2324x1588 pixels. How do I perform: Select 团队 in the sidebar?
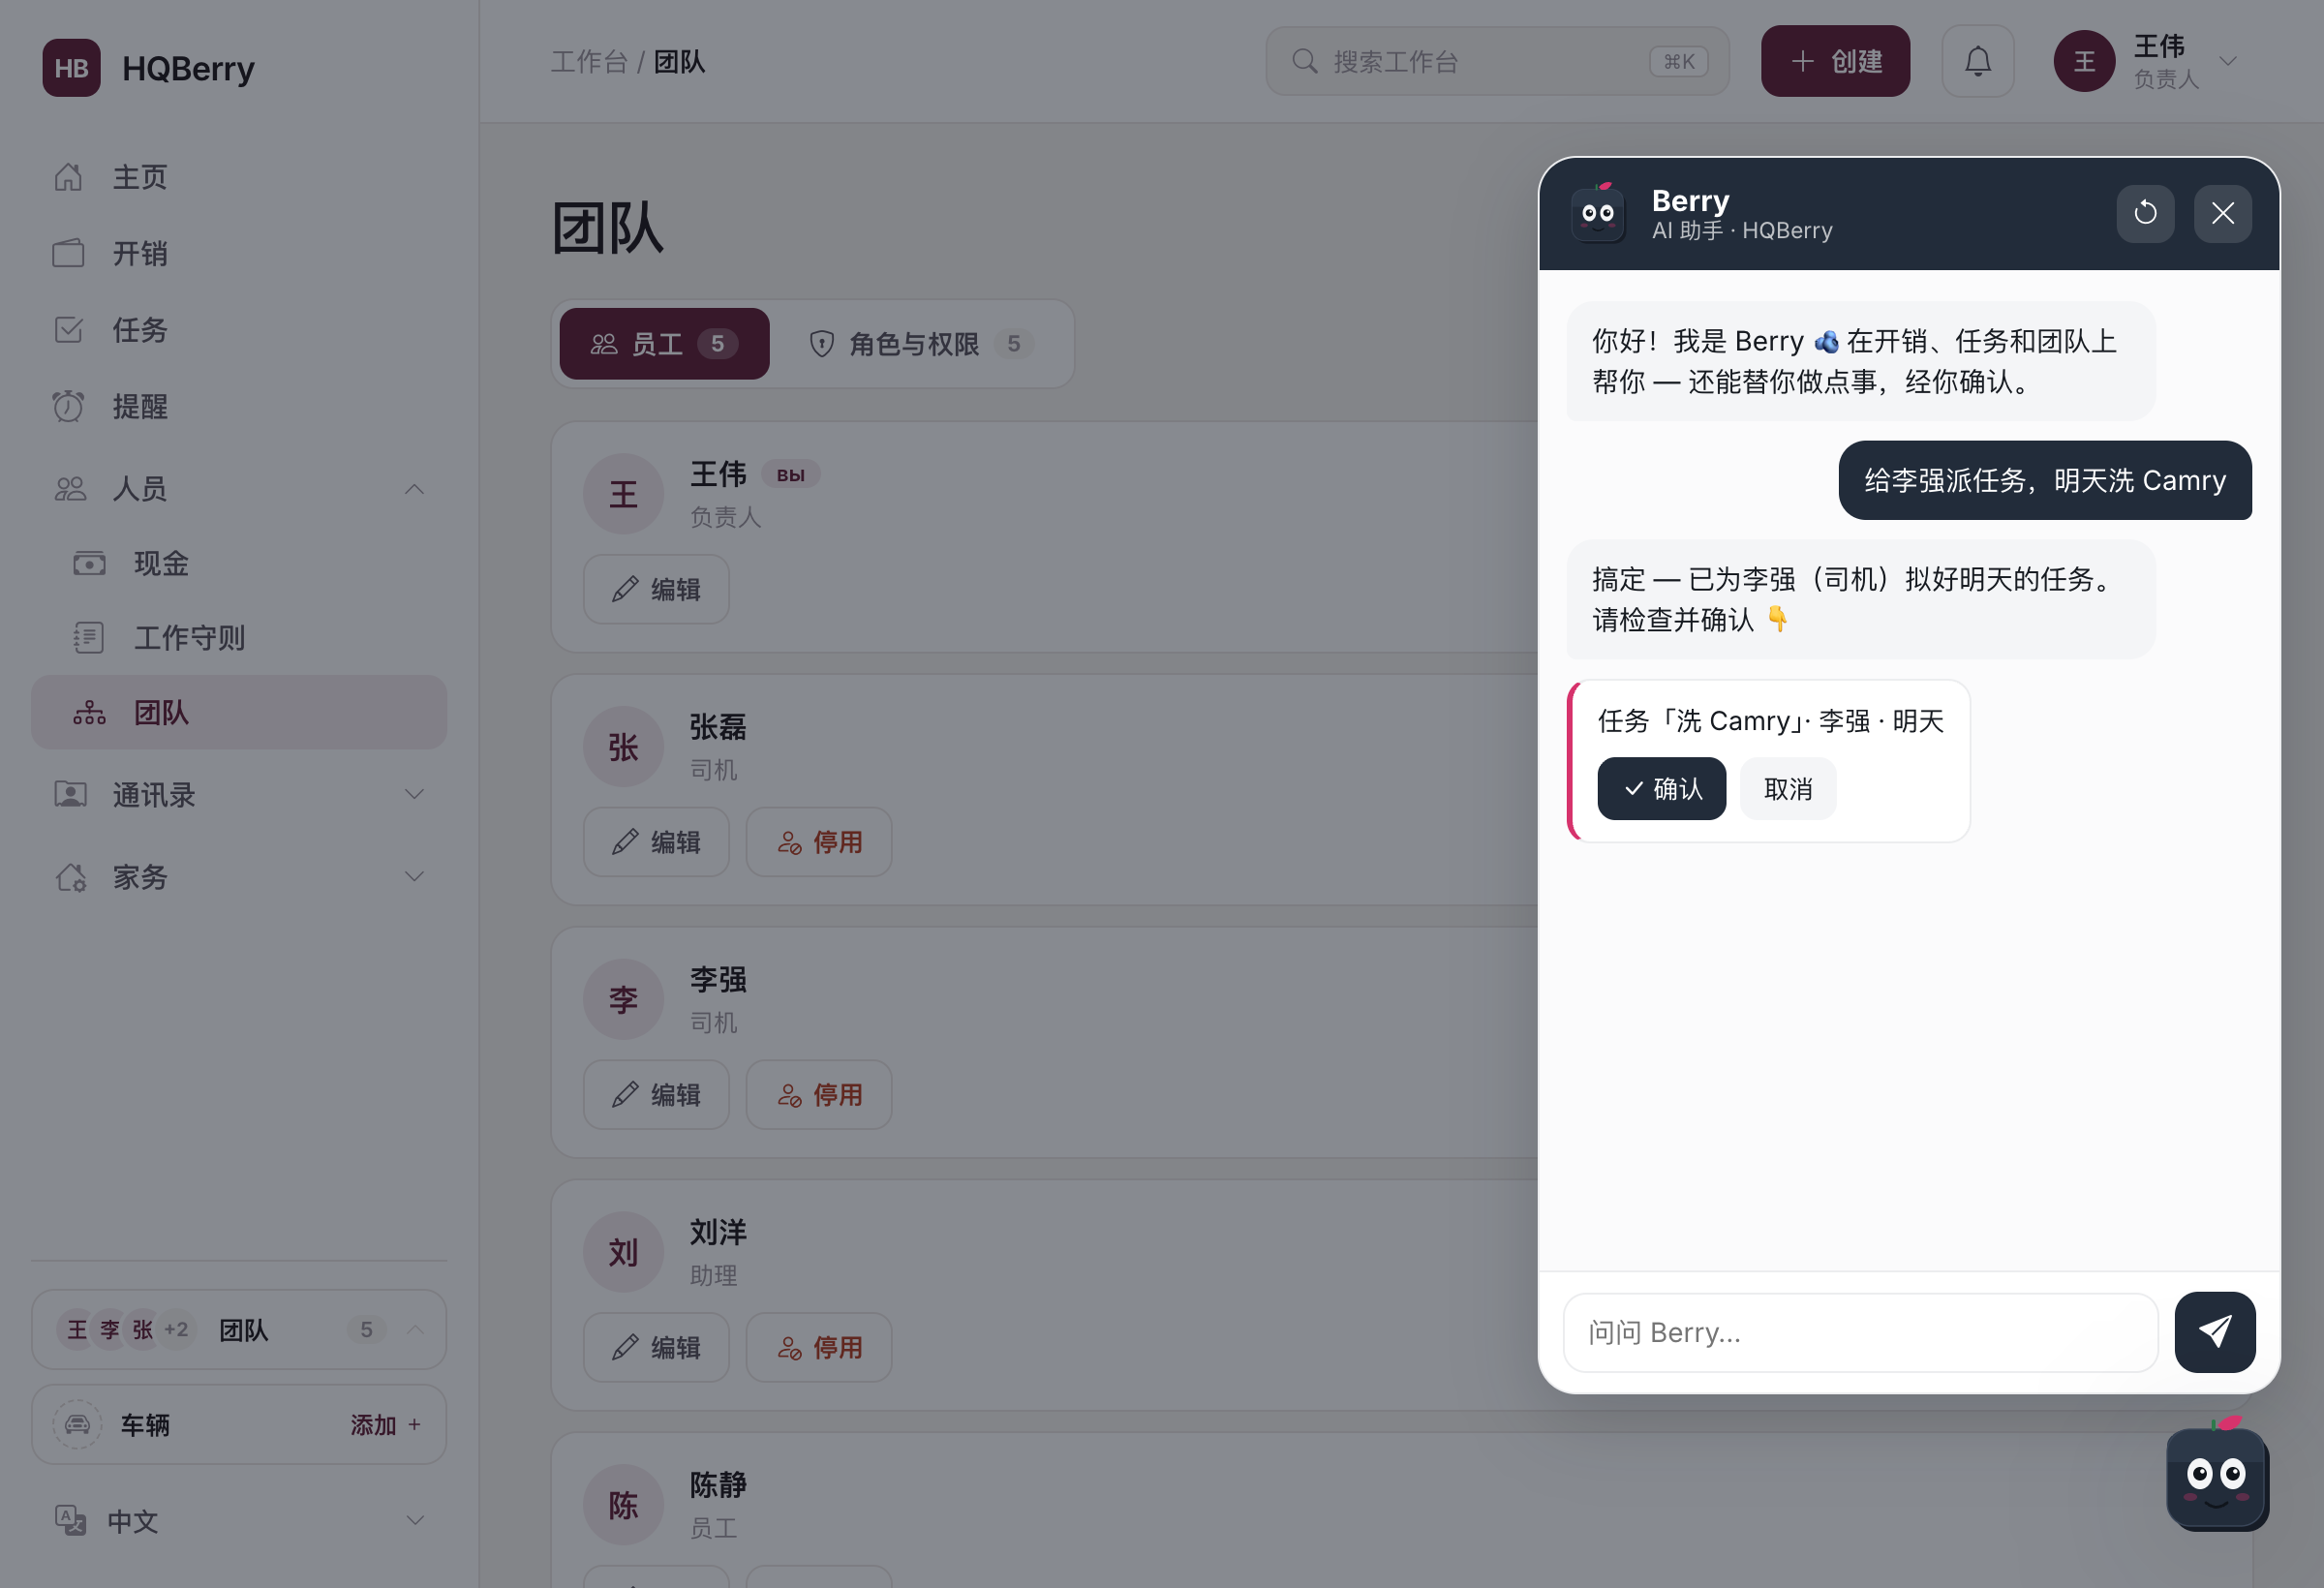[239, 712]
